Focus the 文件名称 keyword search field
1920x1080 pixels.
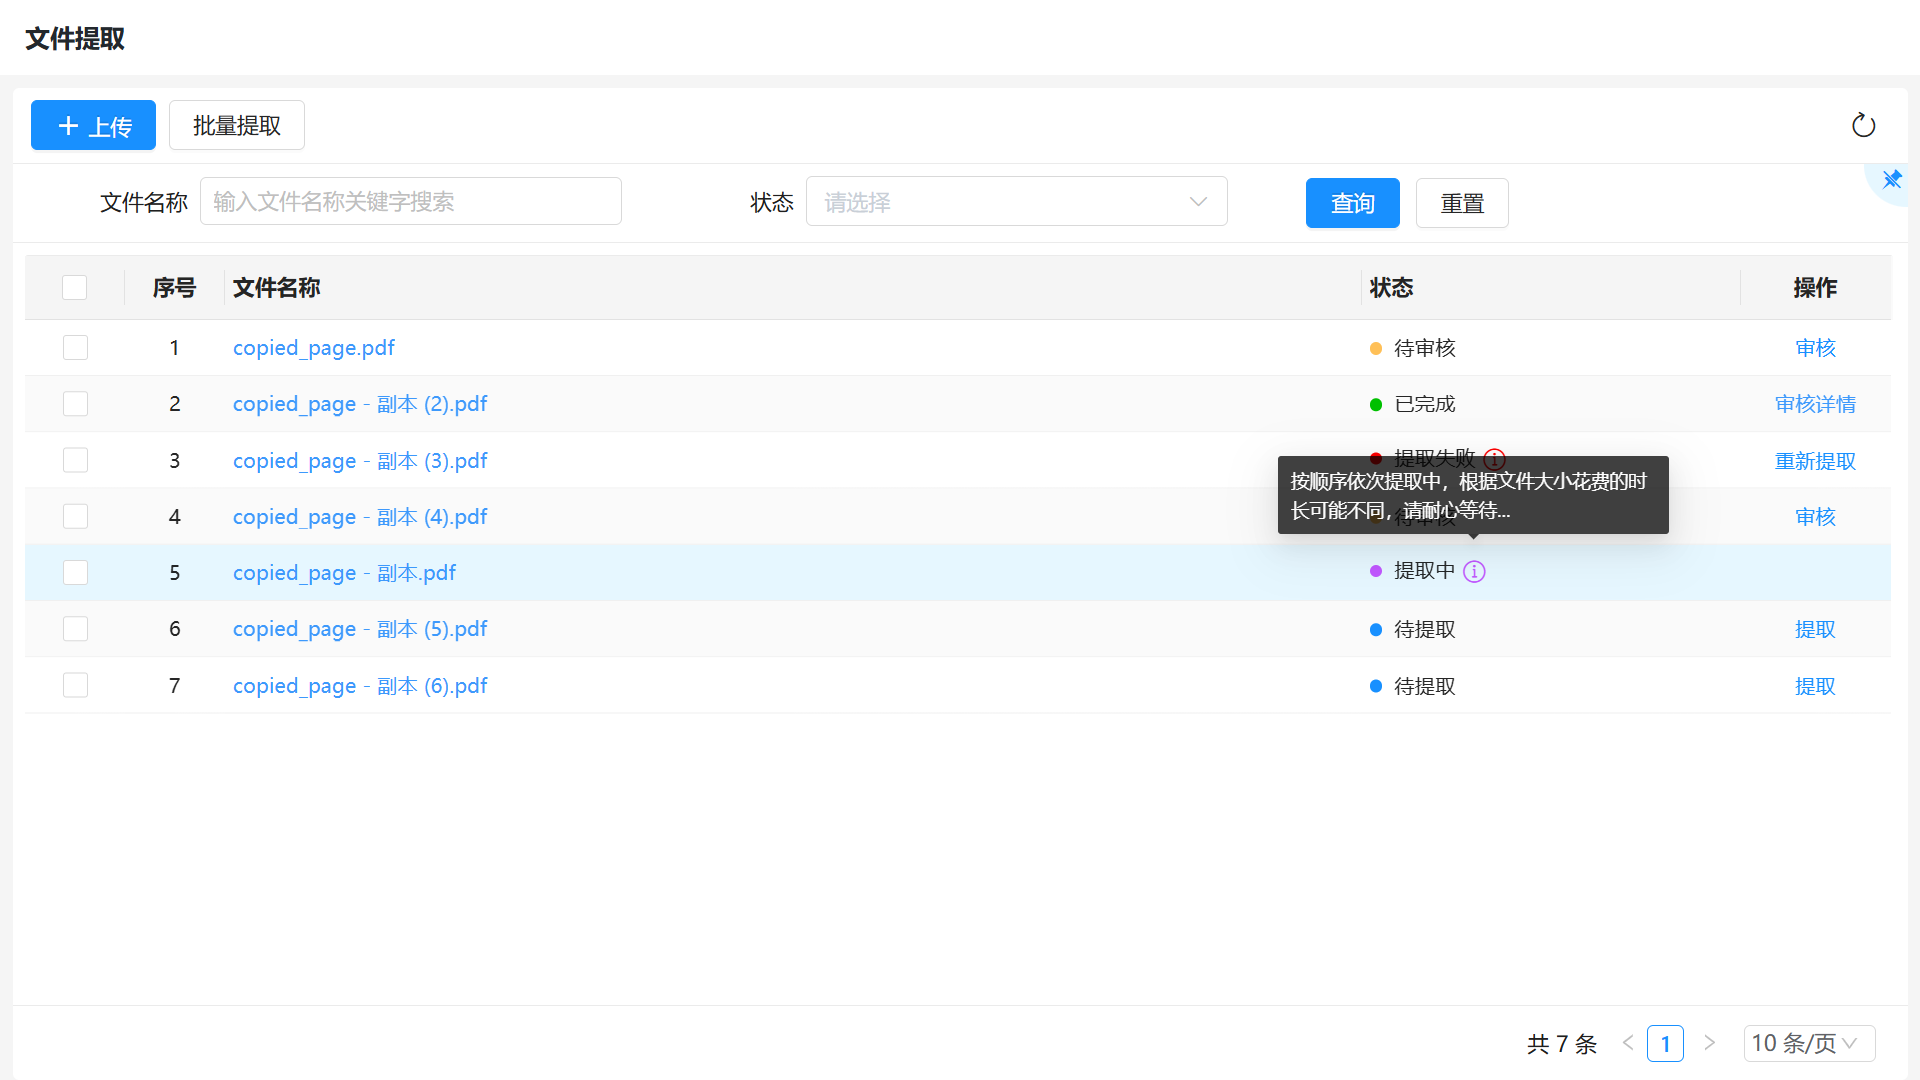(x=410, y=202)
